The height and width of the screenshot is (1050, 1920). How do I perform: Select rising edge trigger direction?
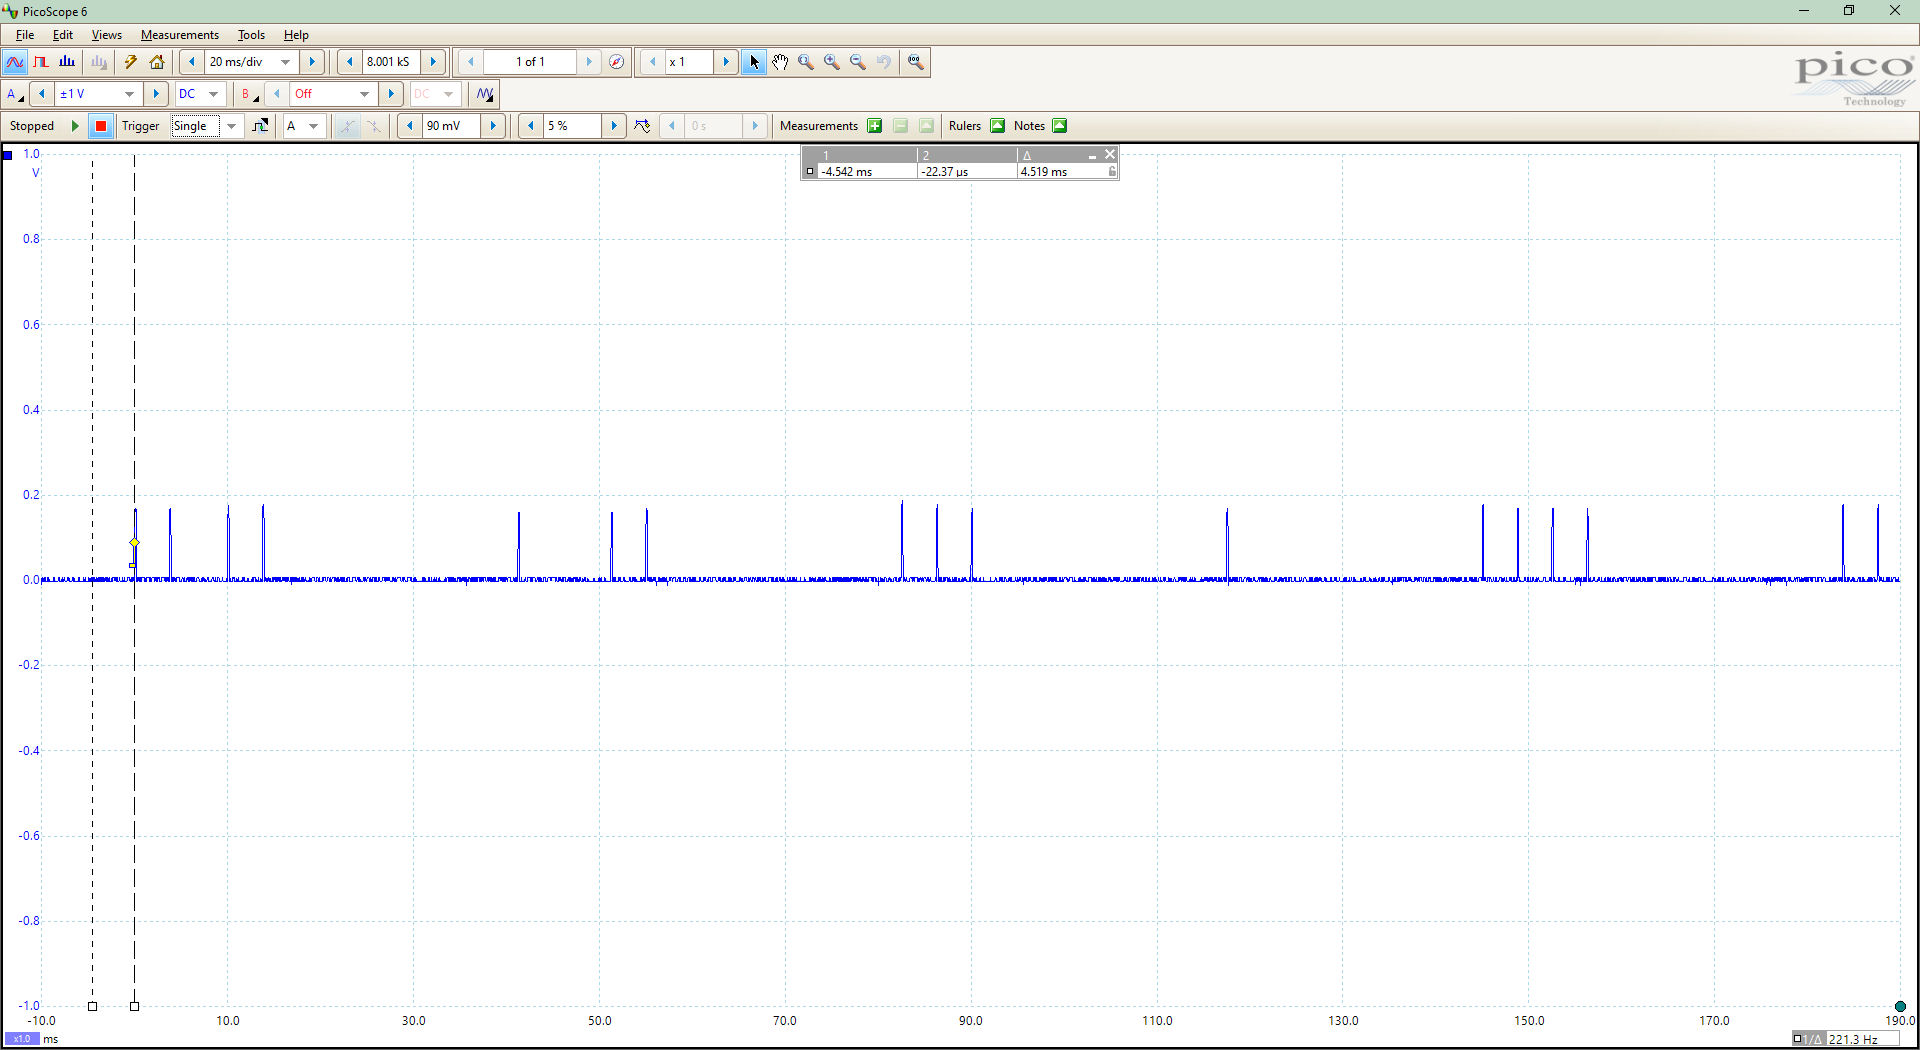347,126
